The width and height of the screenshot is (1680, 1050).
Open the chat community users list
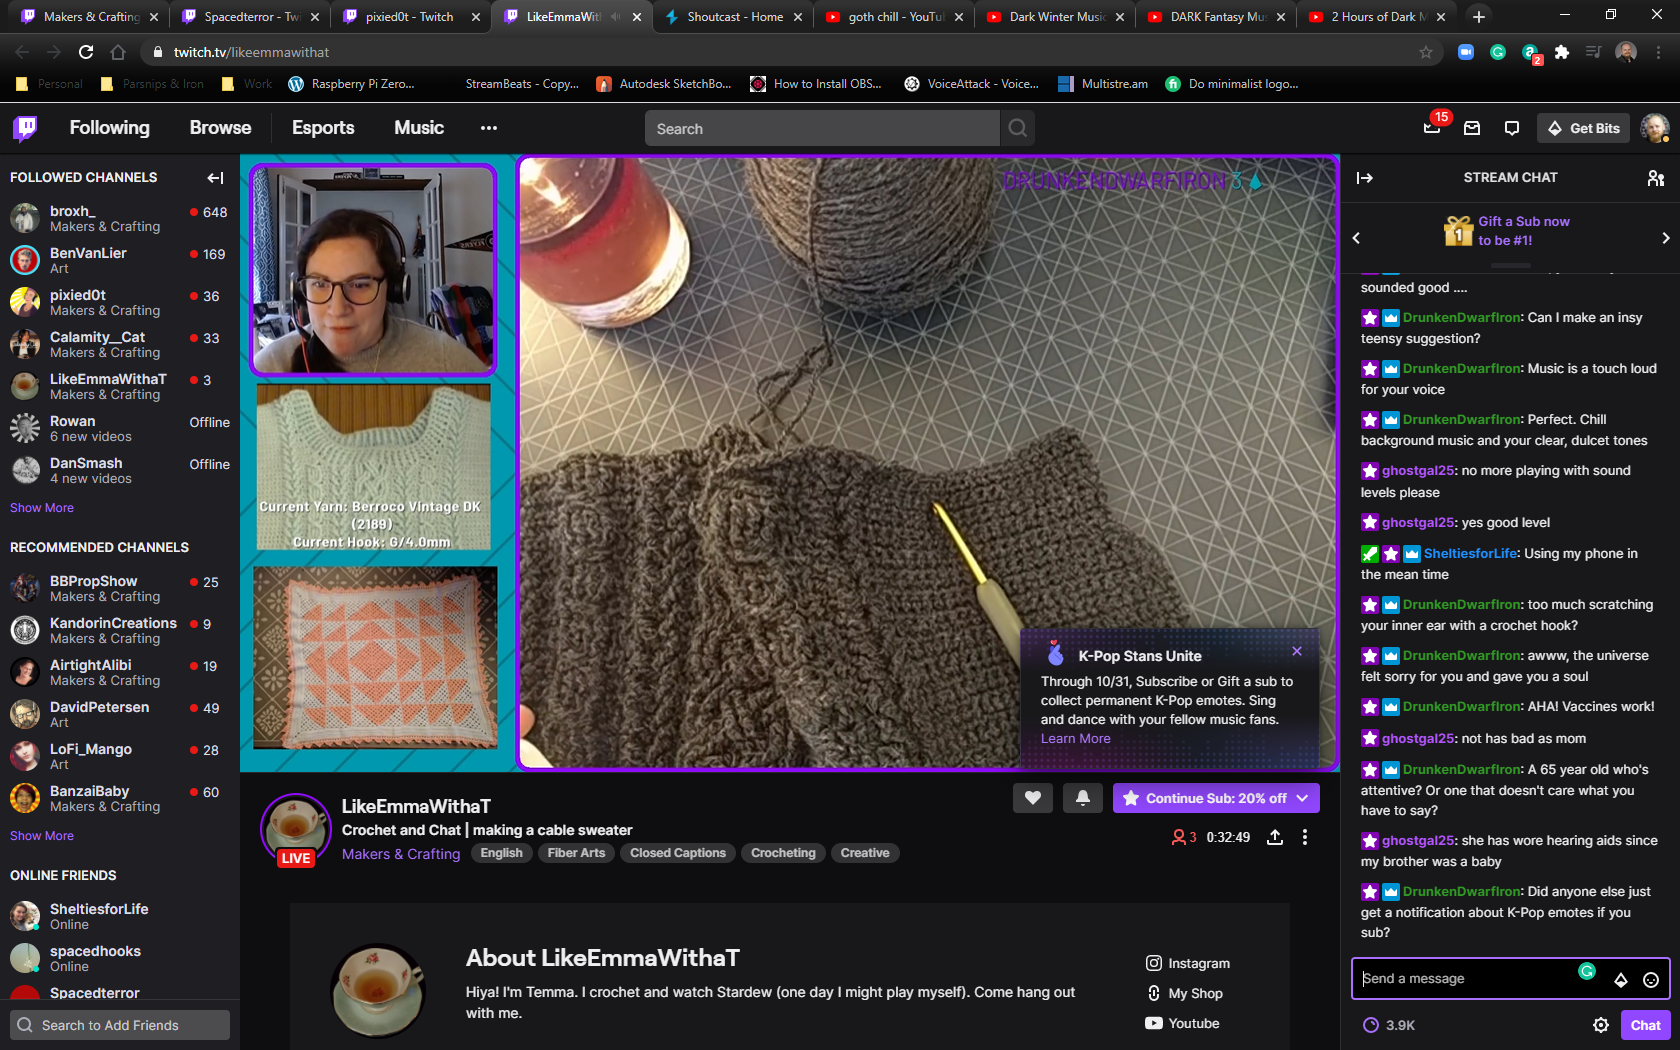click(1656, 178)
